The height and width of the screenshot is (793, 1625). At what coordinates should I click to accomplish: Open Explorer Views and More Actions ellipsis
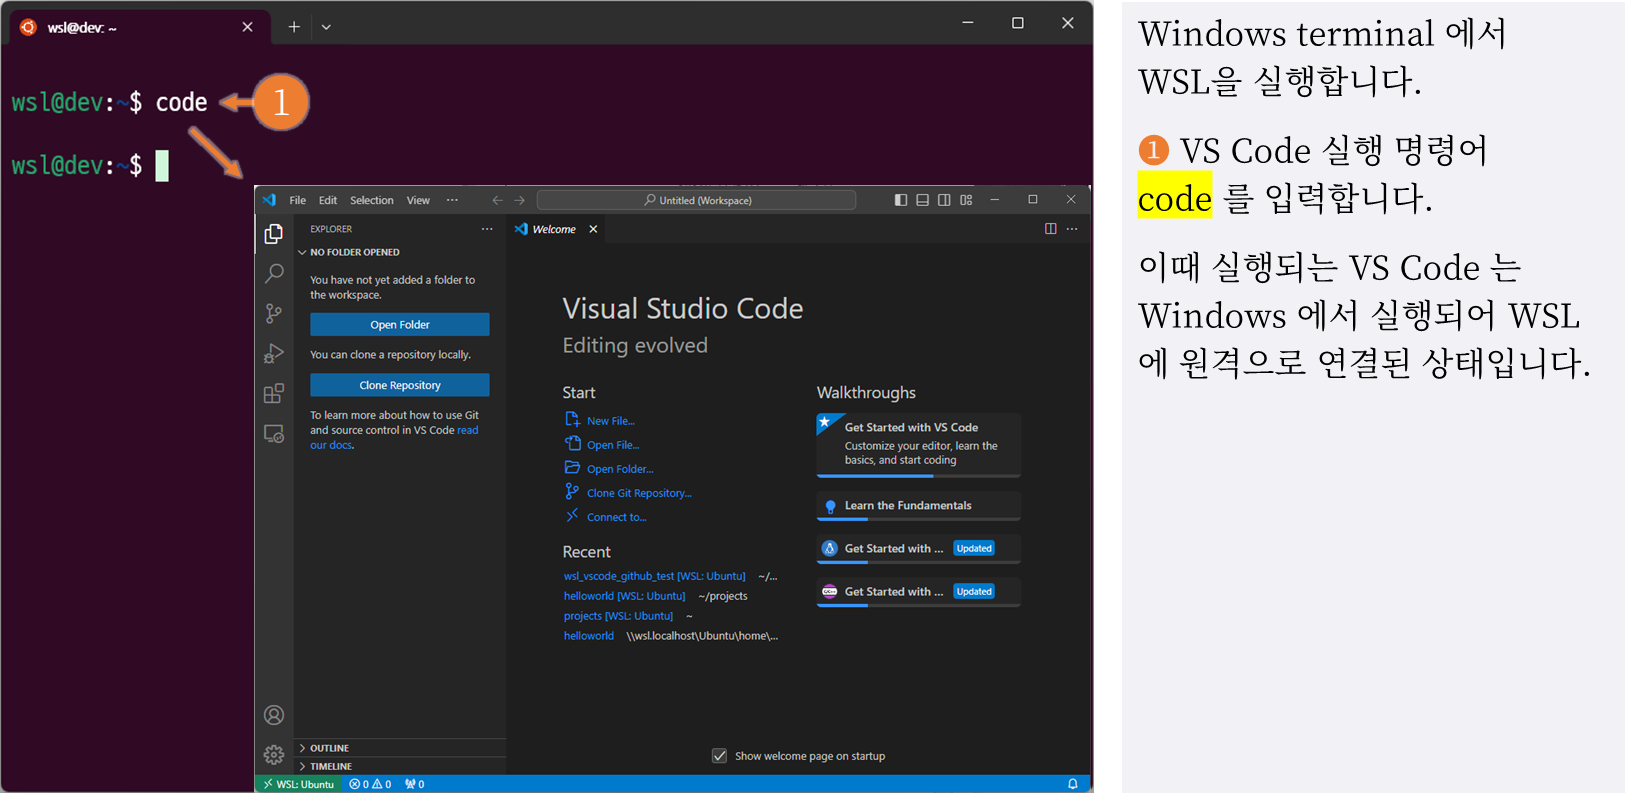coord(487,229)
